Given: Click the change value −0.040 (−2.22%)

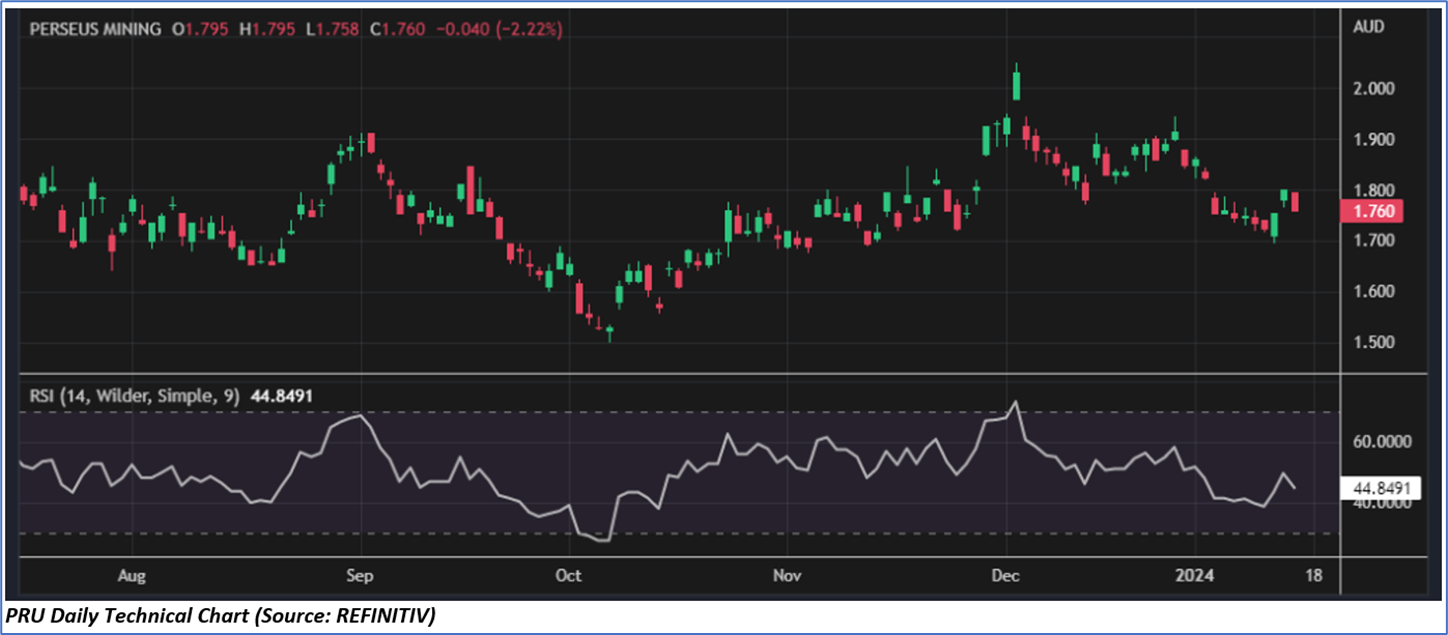Looking at the screenshot, I should [x=499, y=30].
